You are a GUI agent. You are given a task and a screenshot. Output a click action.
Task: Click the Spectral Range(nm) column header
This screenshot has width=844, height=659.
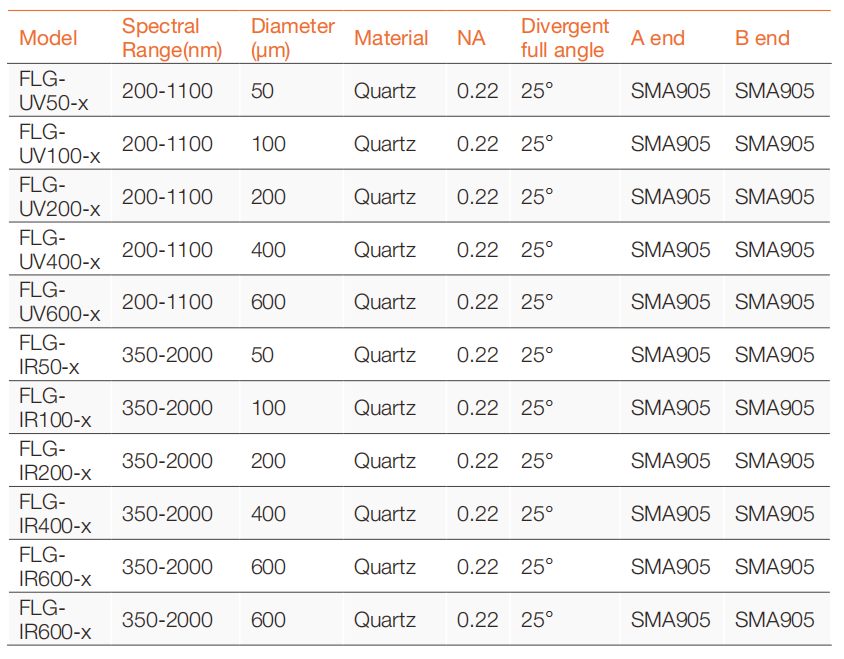pyautogui.click(x=172, y=39)
